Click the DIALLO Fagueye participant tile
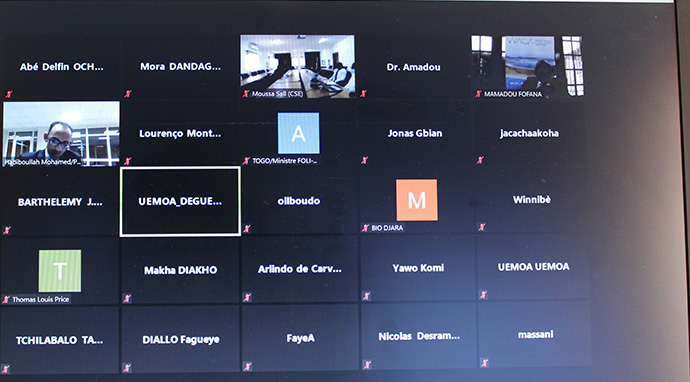Viewport: 690px width, 382px height. (x=180, y=339)
